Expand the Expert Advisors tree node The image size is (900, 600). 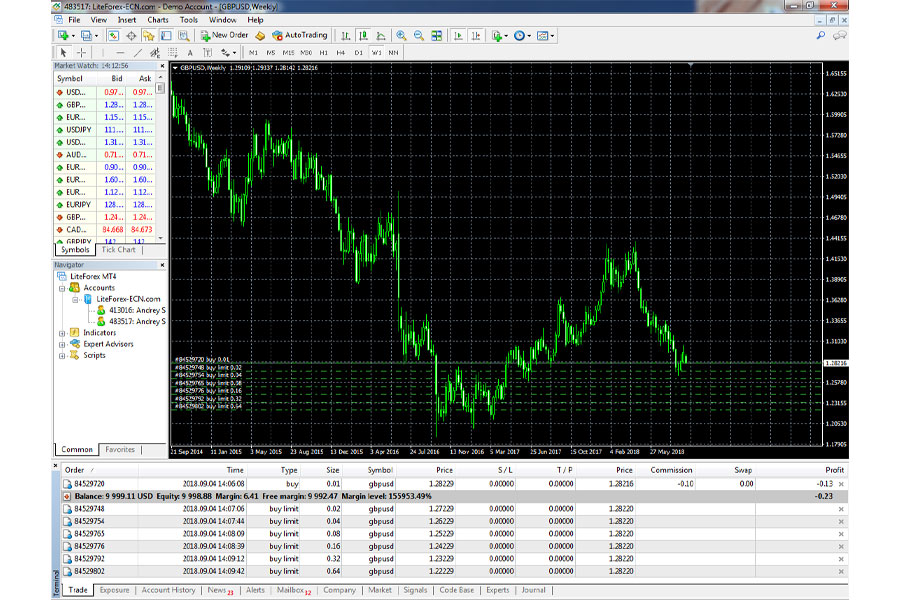(x=62, y=344)
